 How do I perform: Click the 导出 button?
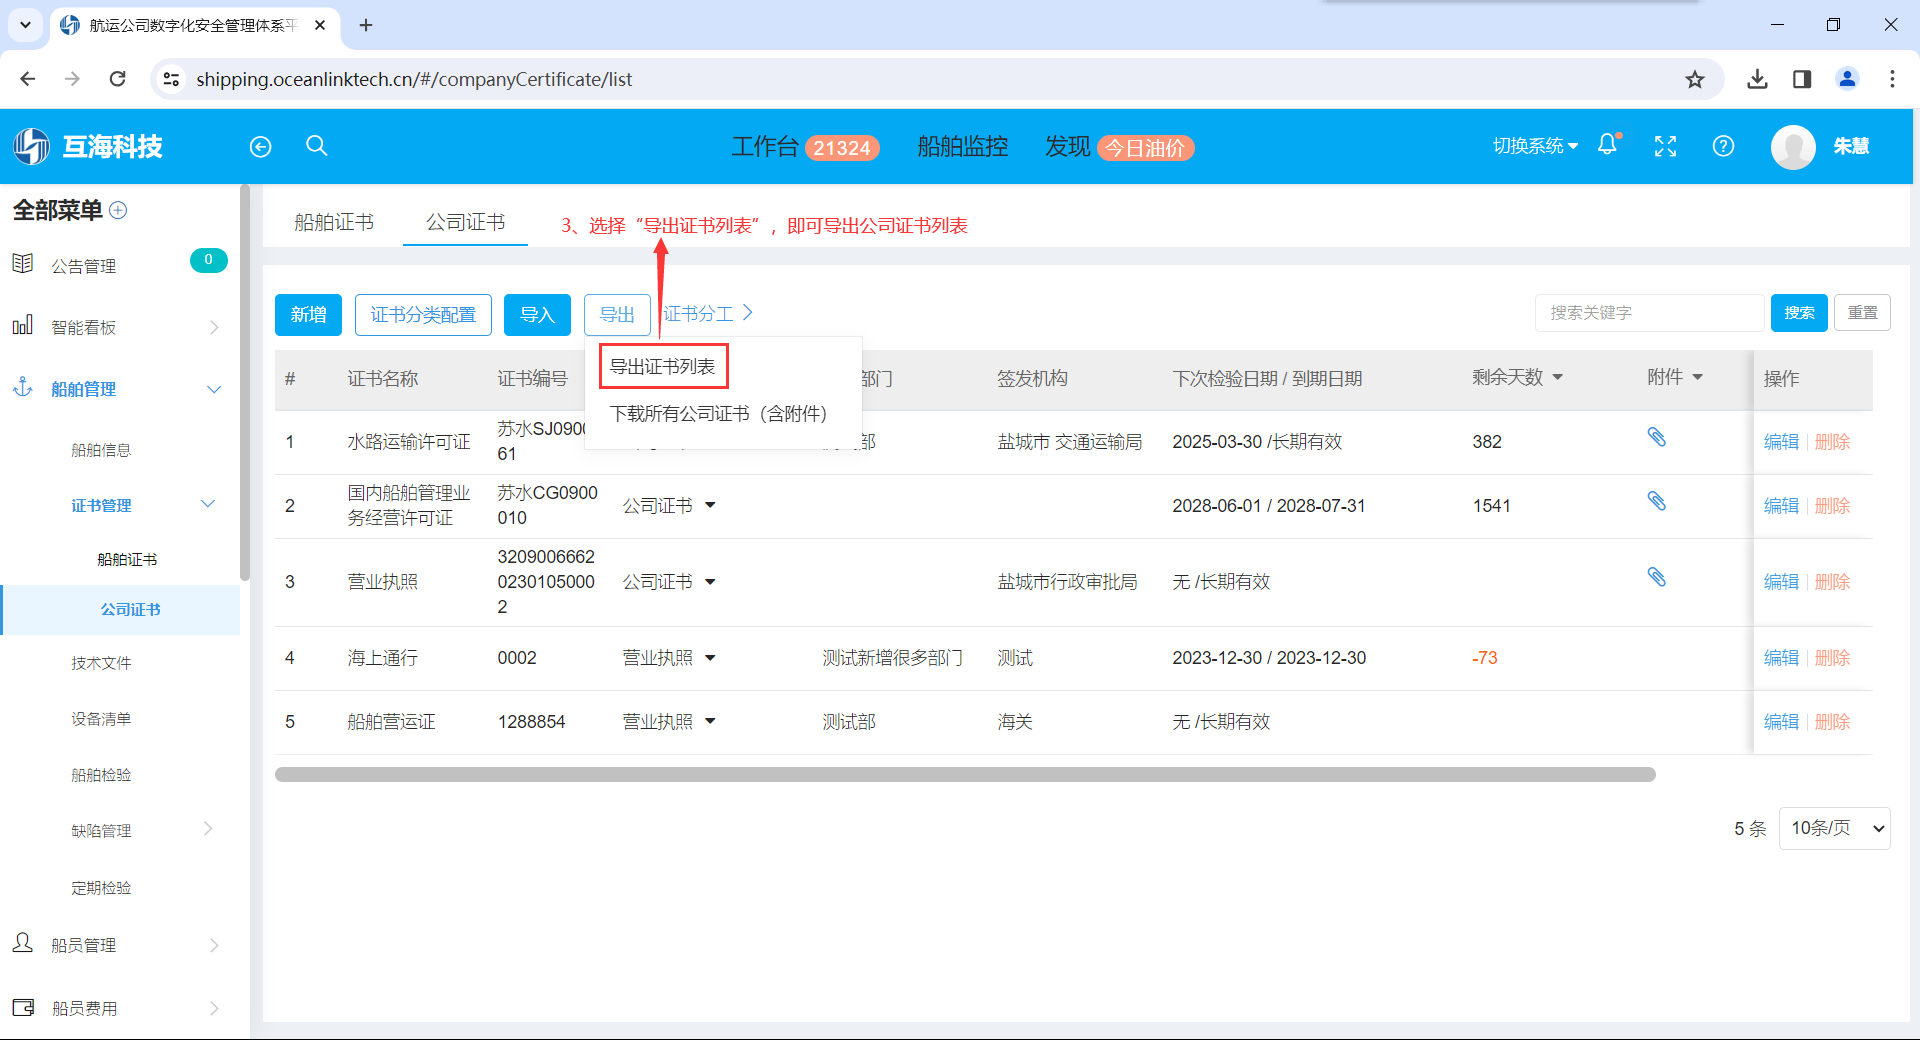[x=617, y=315]
